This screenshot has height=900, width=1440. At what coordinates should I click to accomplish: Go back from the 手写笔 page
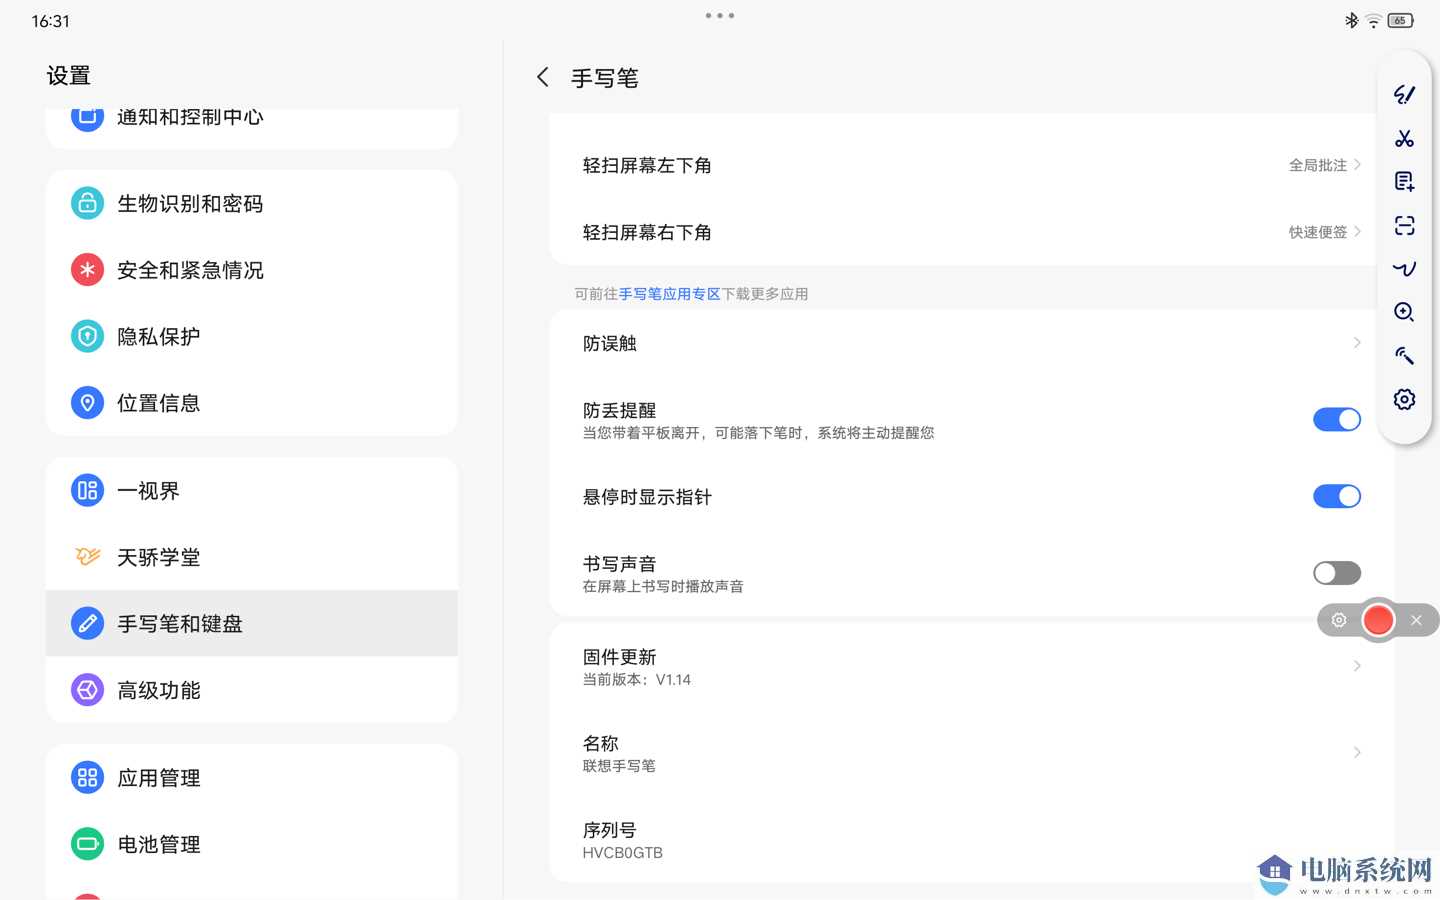(543, 77)
